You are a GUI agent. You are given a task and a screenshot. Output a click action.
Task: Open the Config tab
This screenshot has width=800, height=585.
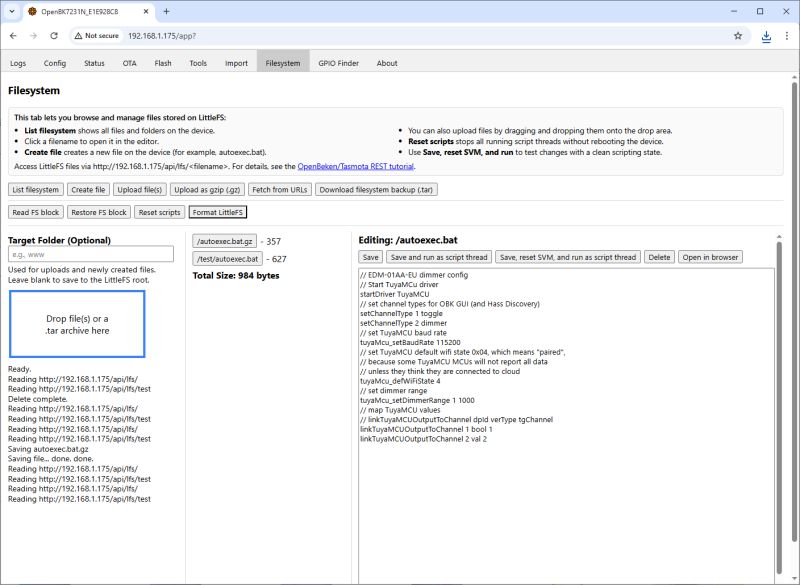point(54,62)
